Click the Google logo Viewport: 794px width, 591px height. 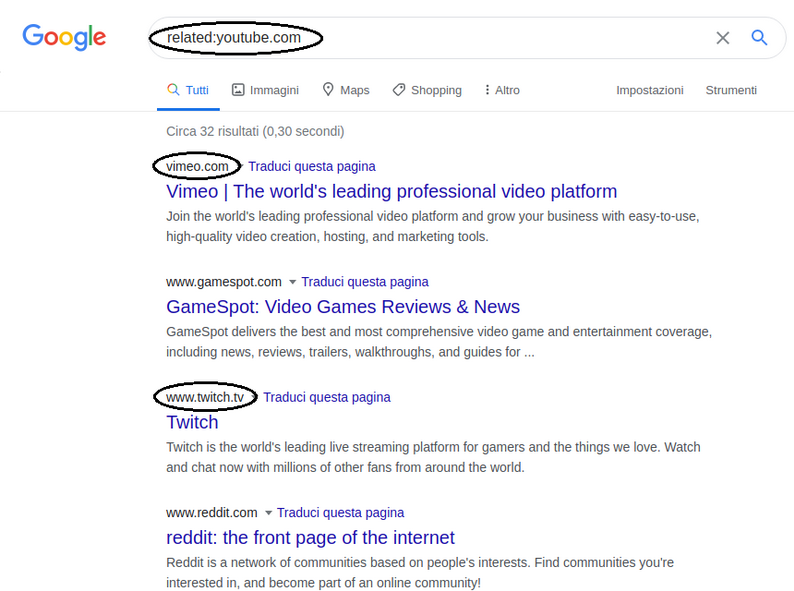point(64,37)
